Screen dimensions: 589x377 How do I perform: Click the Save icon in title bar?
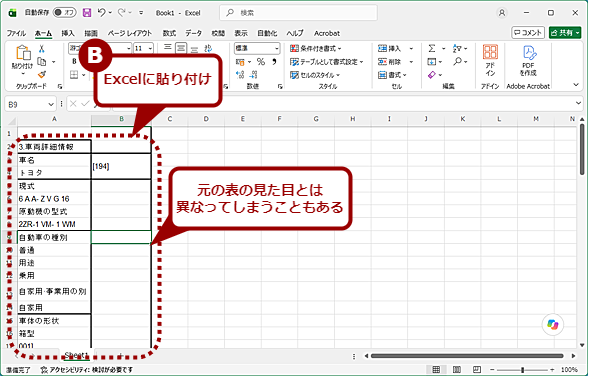(87, 13)
